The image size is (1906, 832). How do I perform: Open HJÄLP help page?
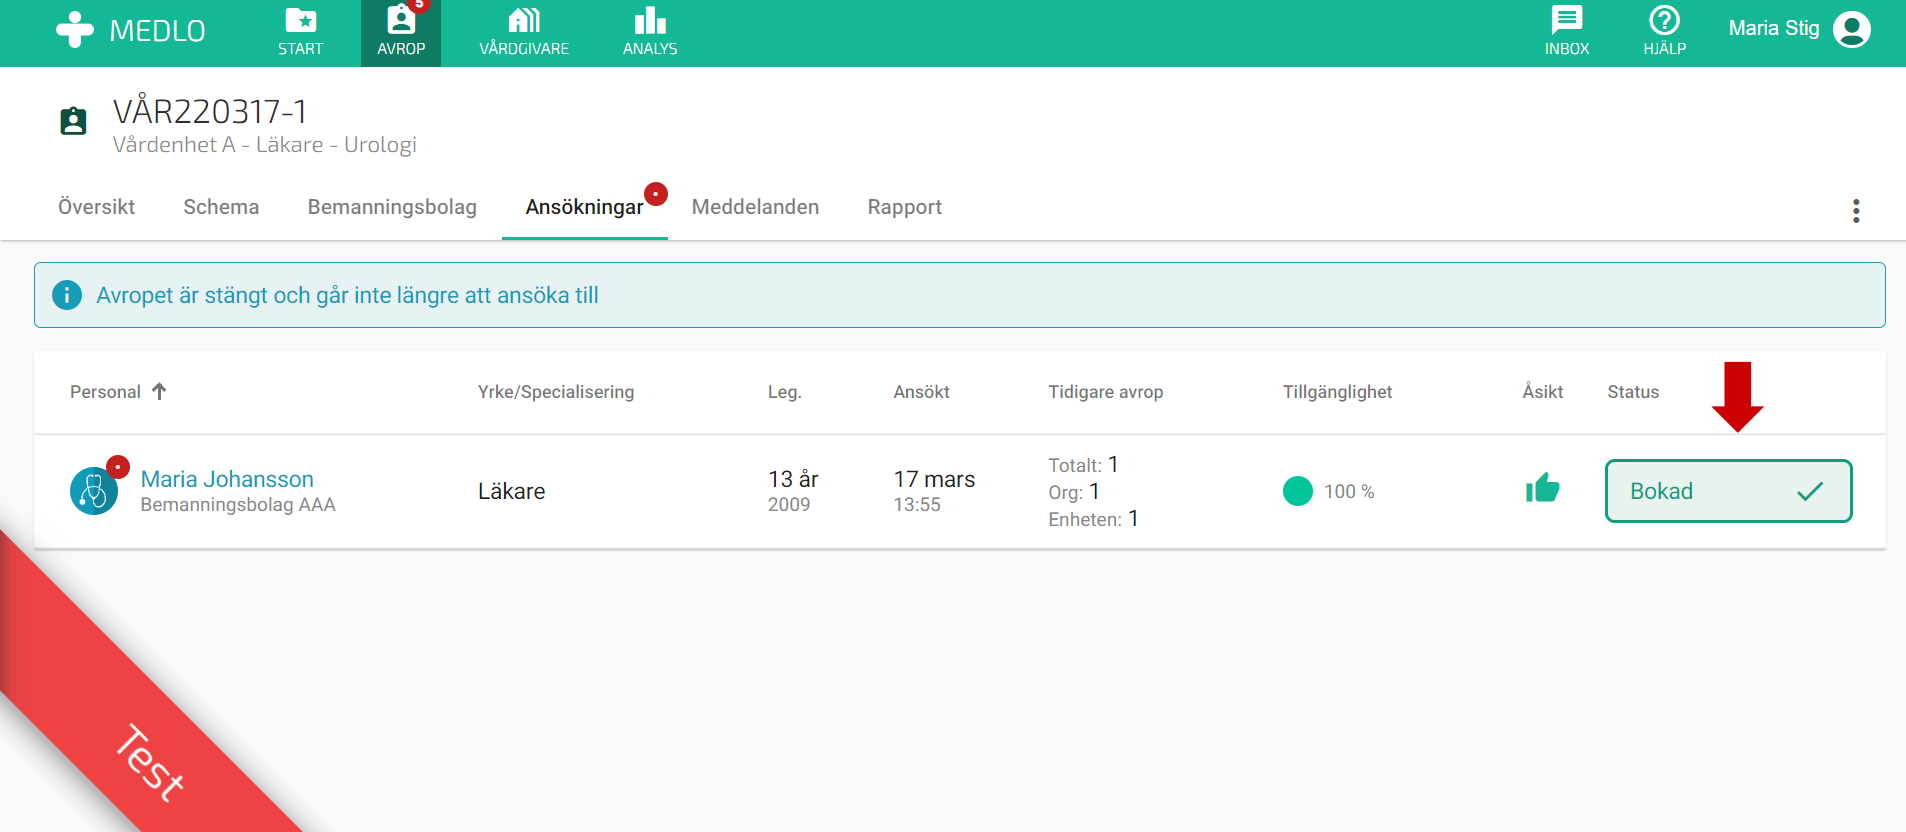[1665, 33]
